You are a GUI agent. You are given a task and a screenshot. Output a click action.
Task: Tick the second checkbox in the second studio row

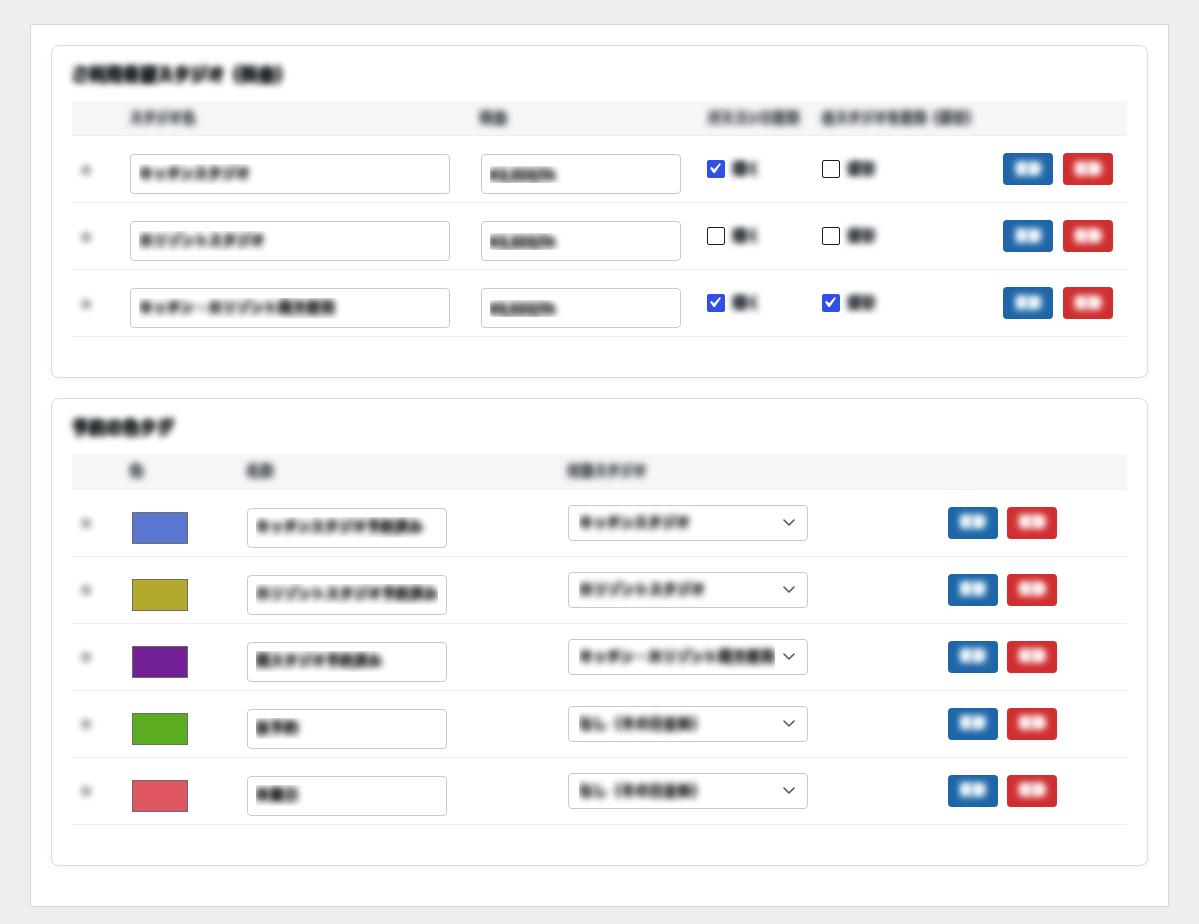(x=830, y=236)
